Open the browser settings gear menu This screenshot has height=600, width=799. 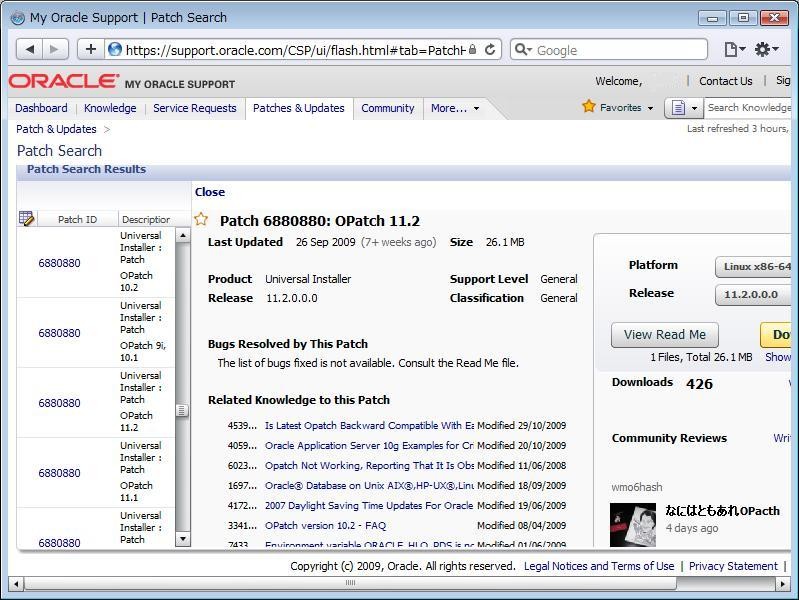pyautogui.click(x=766, y=49)
